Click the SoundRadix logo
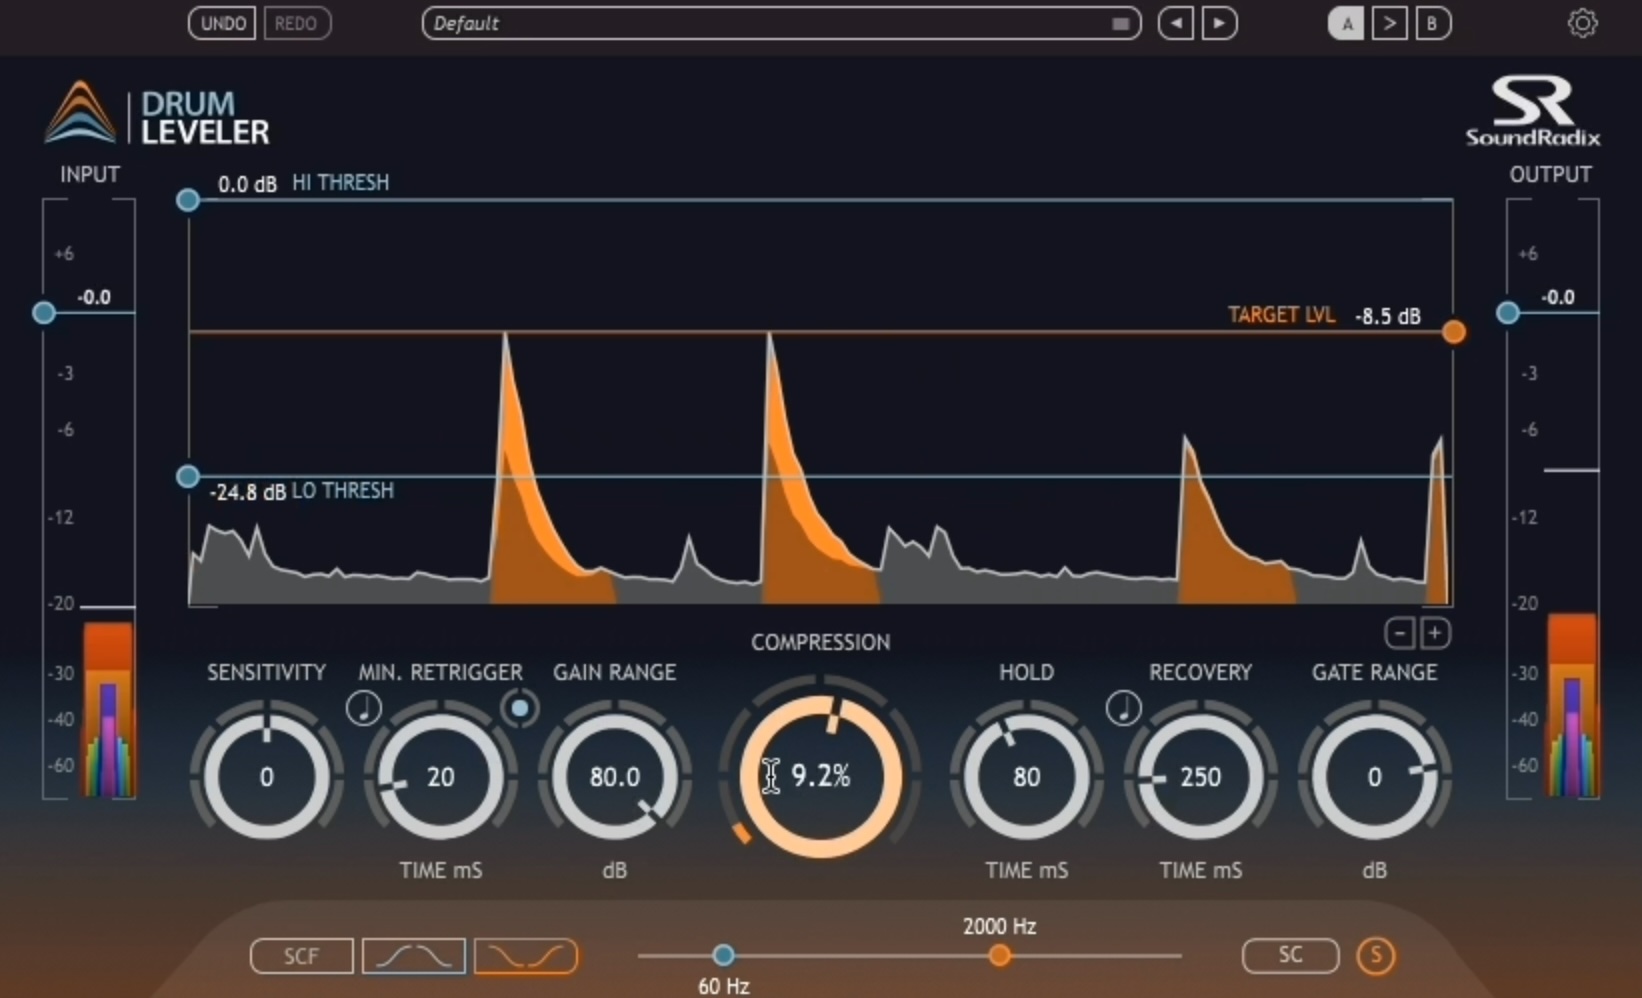This screenshot has height=998, width=1642. [x=1532, y=111]
